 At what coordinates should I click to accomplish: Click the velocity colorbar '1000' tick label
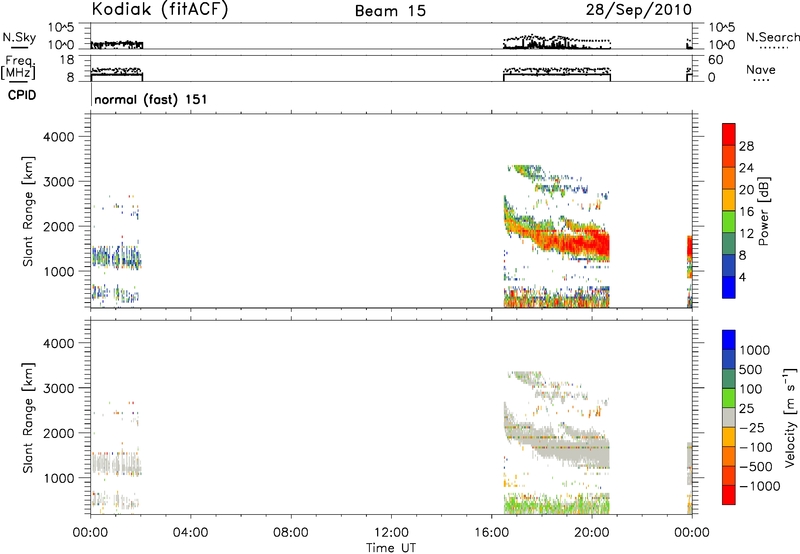point(755,350)
